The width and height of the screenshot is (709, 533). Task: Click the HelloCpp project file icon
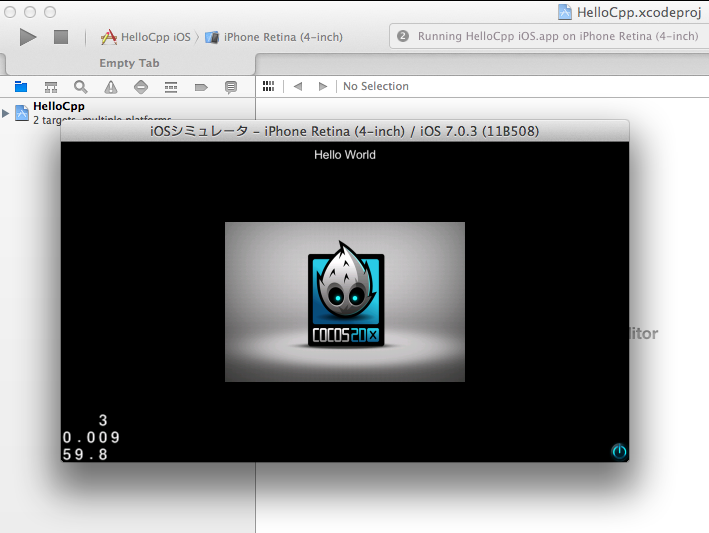pyautogui.click(x=22, y=113)
